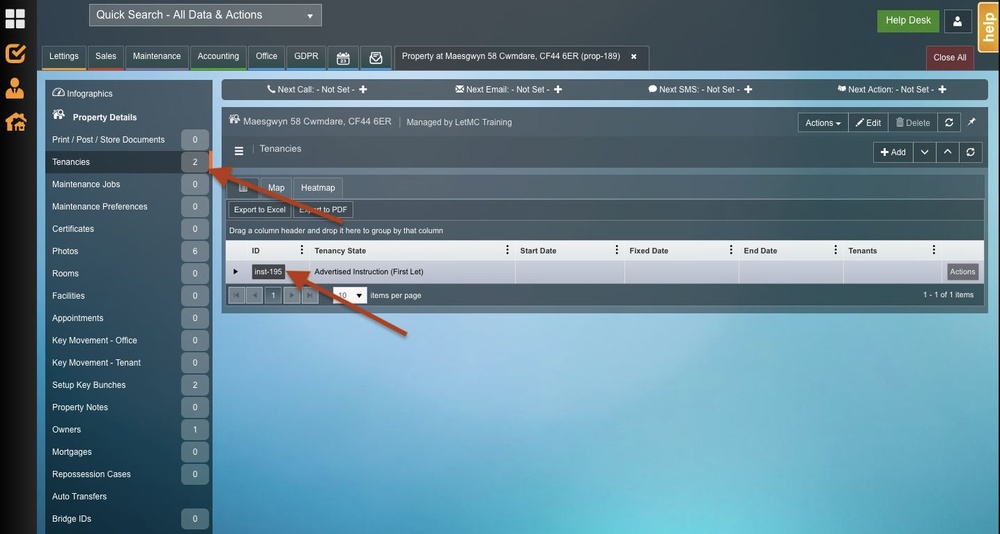Switch to the grid table view tab

pos(243,188)
